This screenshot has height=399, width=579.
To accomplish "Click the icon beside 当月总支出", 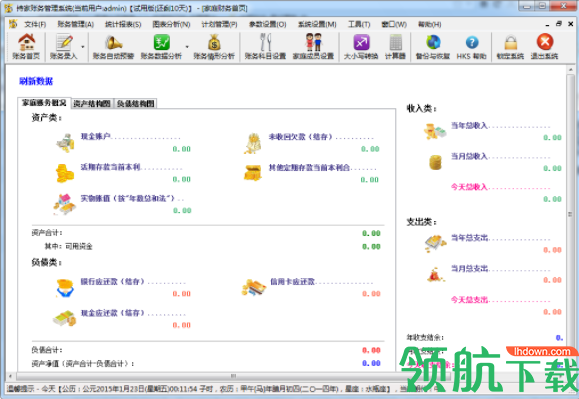I will (x=436, y=274).
